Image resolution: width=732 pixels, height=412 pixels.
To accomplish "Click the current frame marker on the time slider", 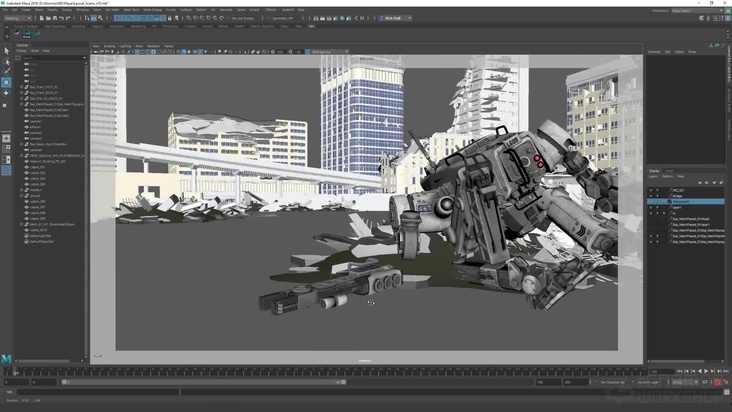I will pos(15,372).
